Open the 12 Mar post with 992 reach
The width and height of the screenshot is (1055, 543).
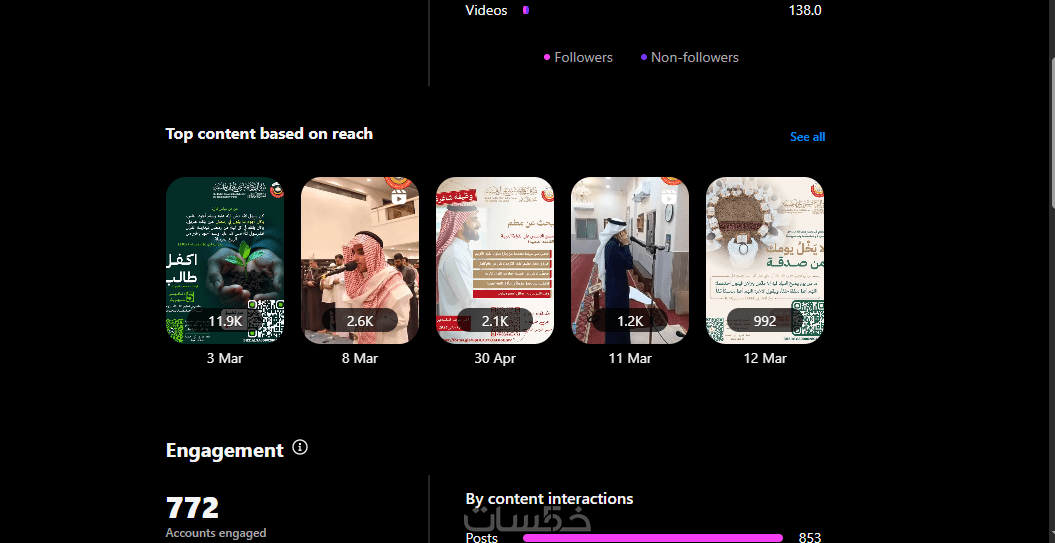765,260
